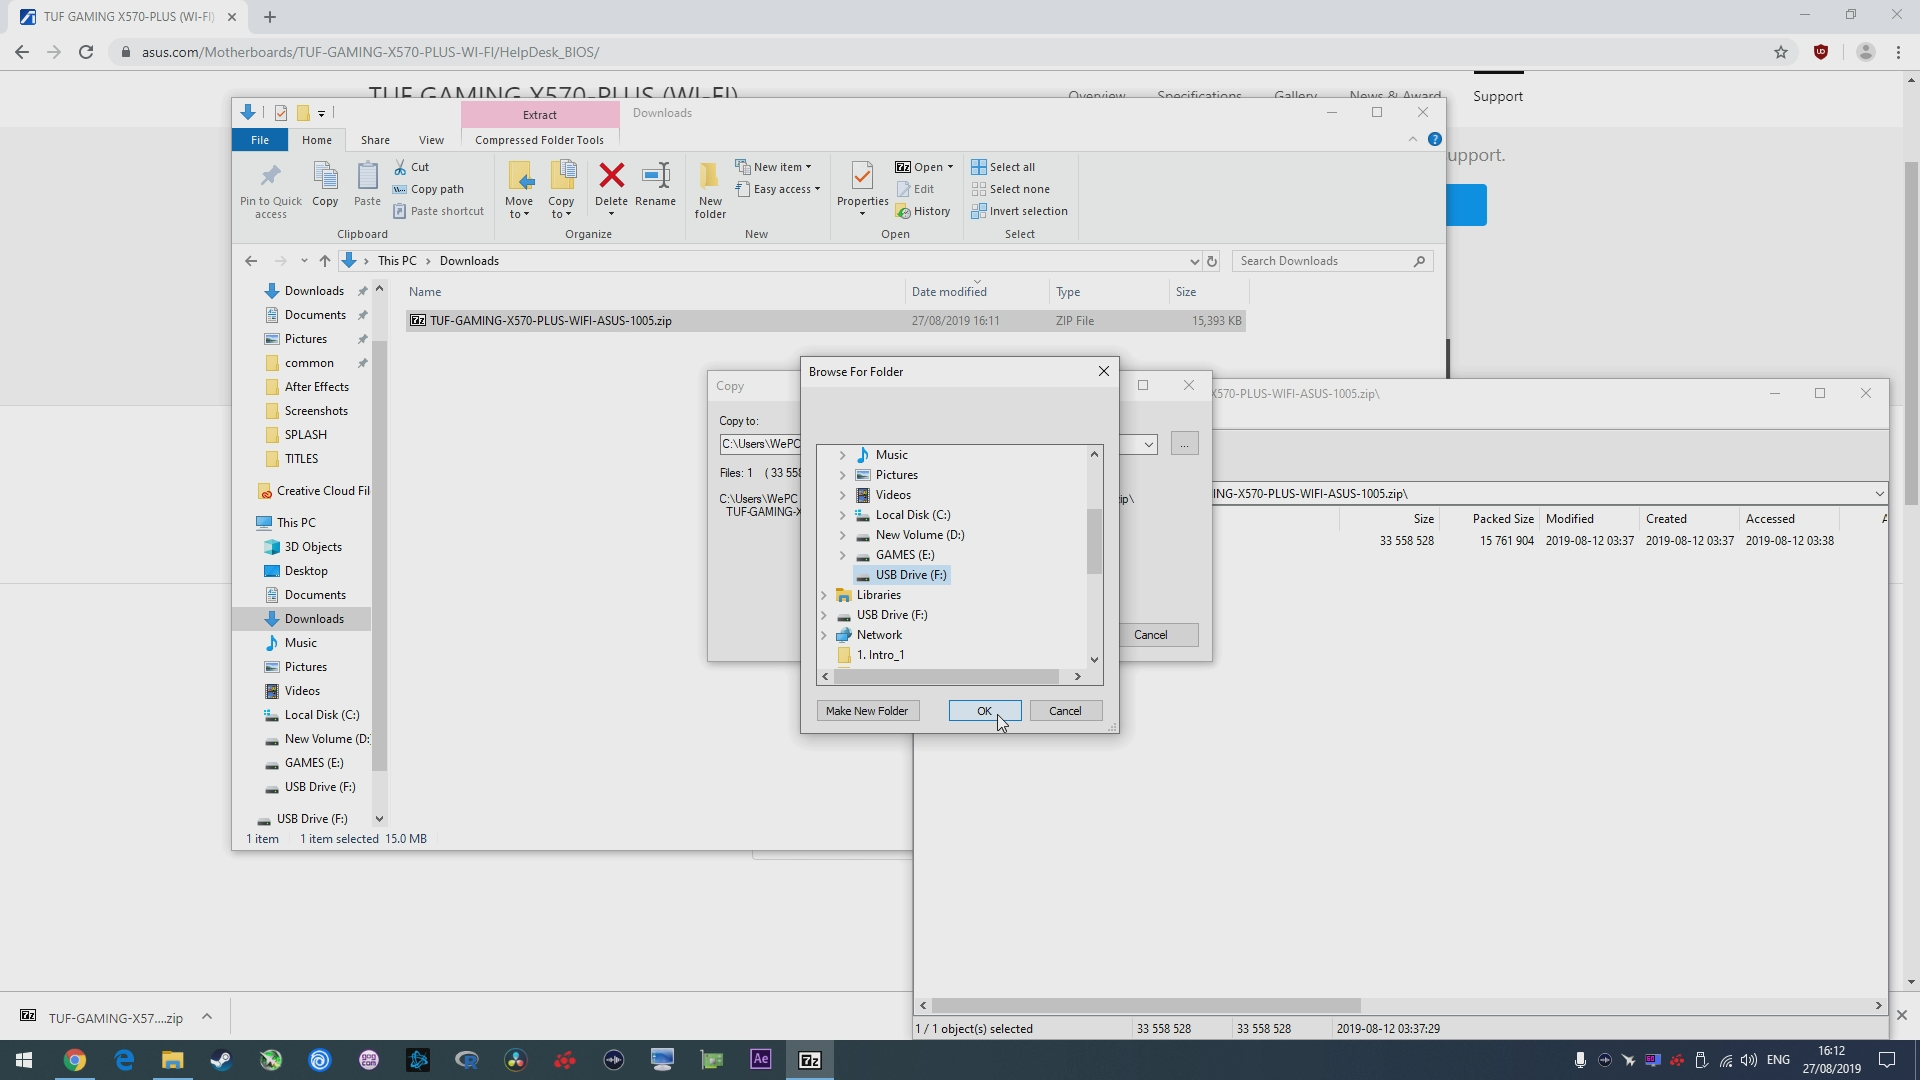Click the browse ellipsis button
This screenshot has width=1920, height=1080.
pos(1184,443)
